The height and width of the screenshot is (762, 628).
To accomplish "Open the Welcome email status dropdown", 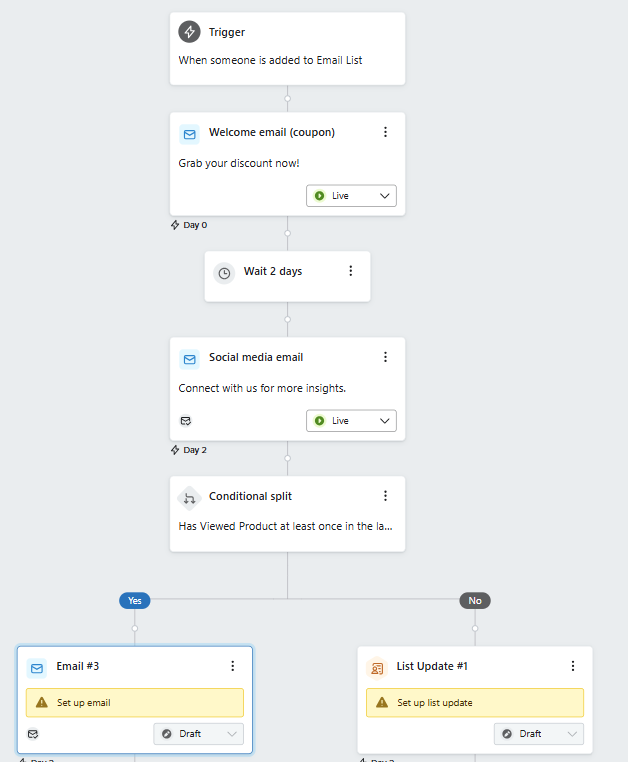I will [x=351, y=196].
